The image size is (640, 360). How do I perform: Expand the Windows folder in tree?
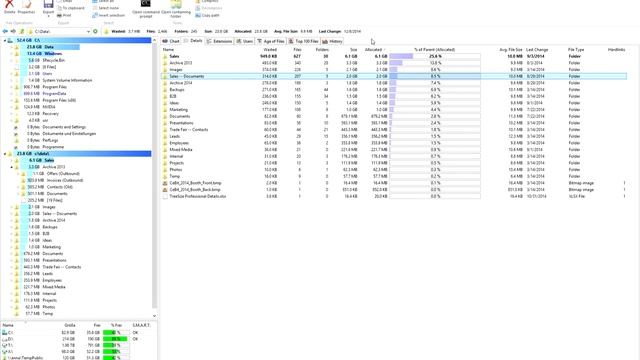tap(11, 53)
